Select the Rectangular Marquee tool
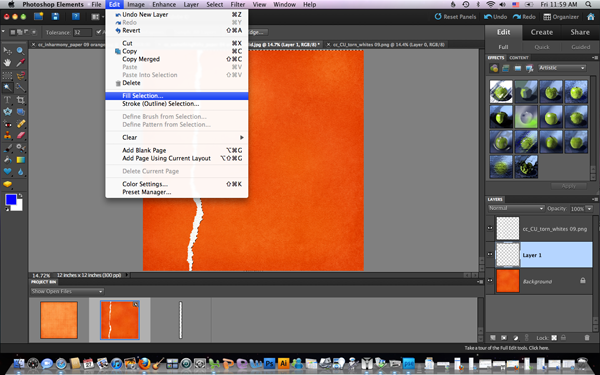 [7, 75]
